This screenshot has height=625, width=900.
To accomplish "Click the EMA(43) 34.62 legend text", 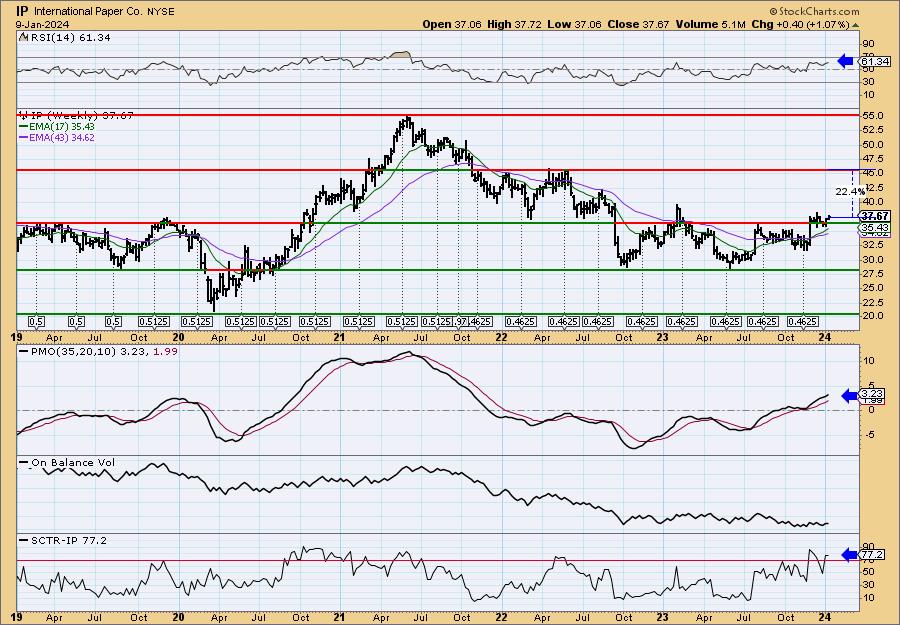I will click(x=62, y=138).
